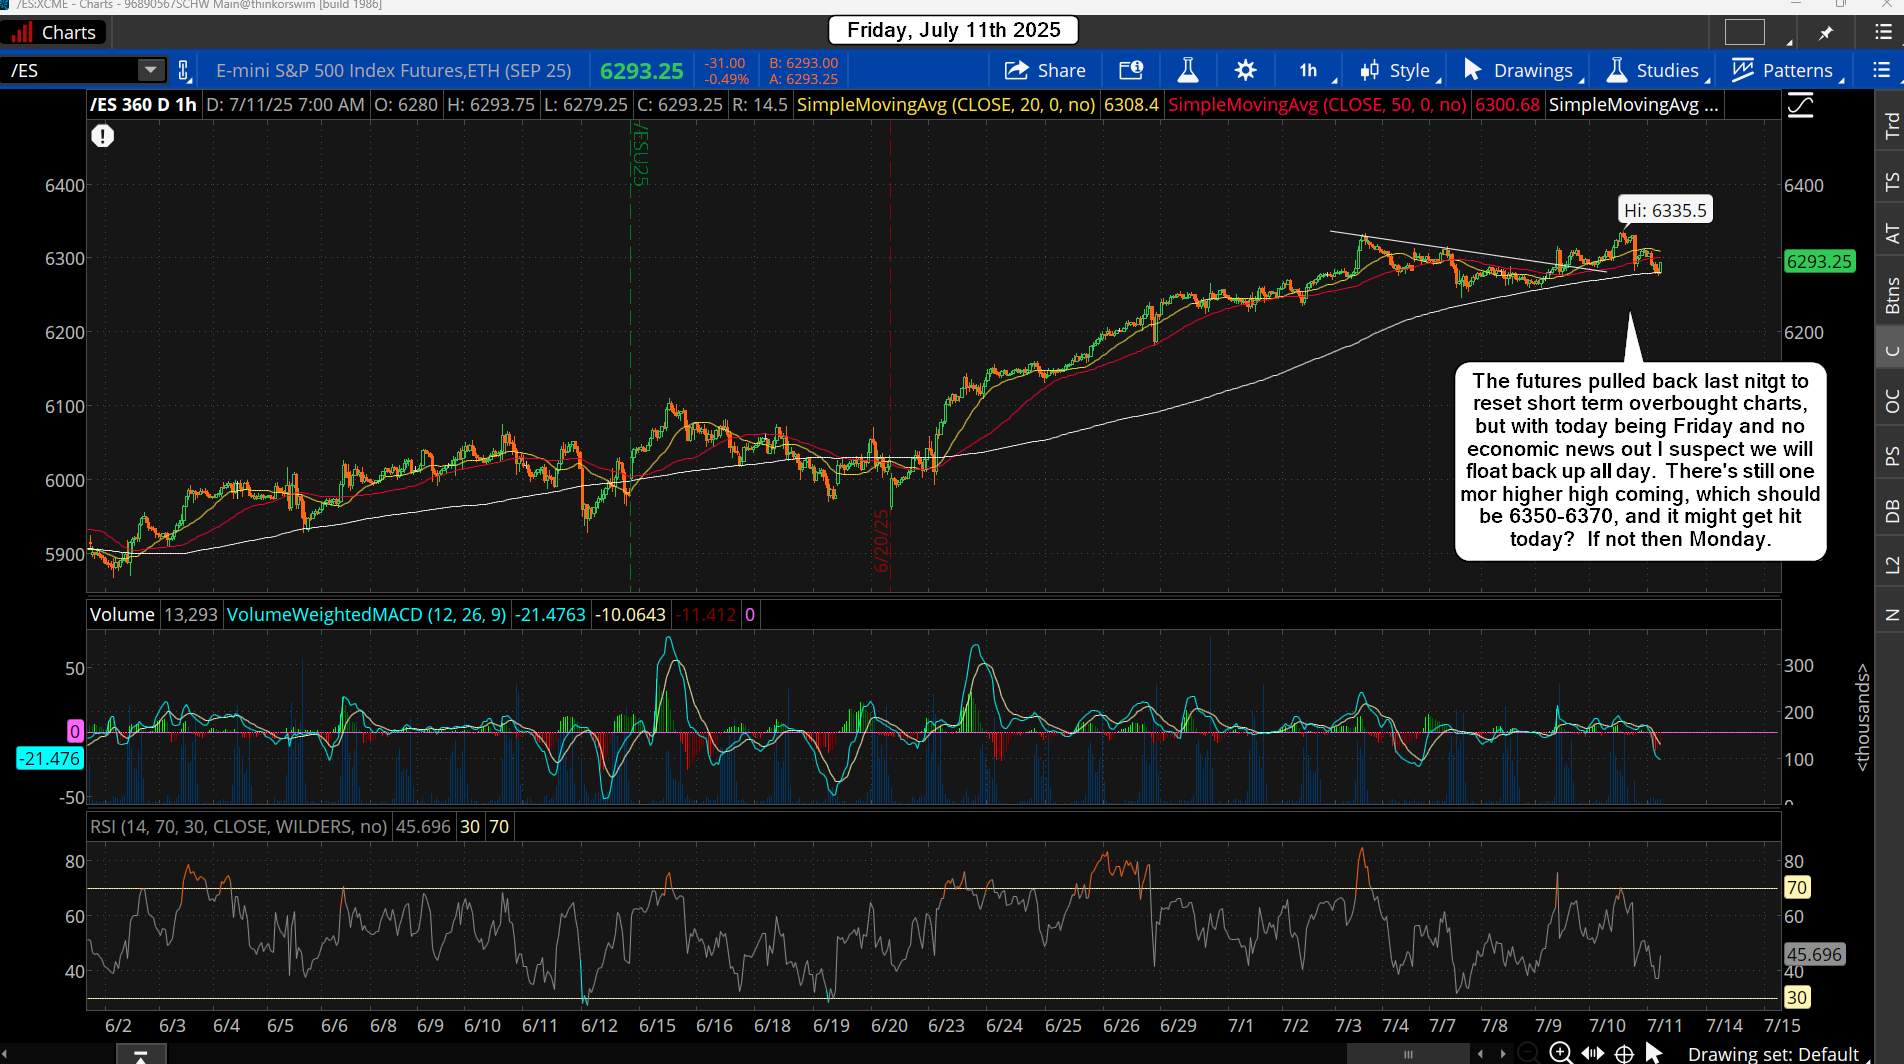Image resolution: width=1904 pixels, height=1064 pixels.
Task: Click the cyan -21.476 MACD value tag
Action: 50,759
